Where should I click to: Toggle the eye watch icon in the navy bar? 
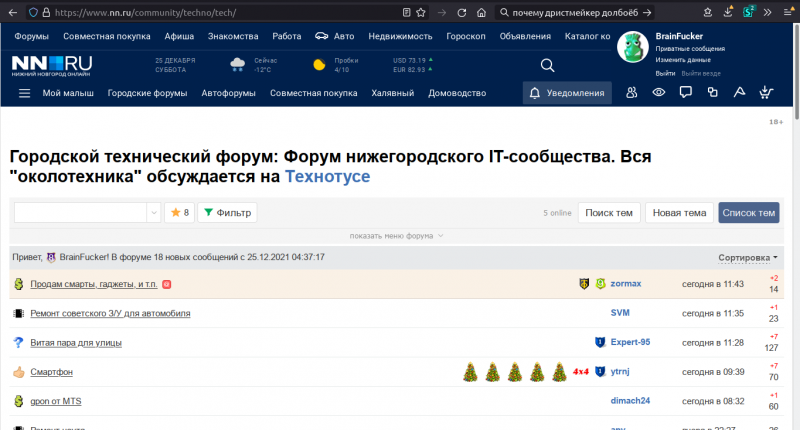click(x=659, y=92)
